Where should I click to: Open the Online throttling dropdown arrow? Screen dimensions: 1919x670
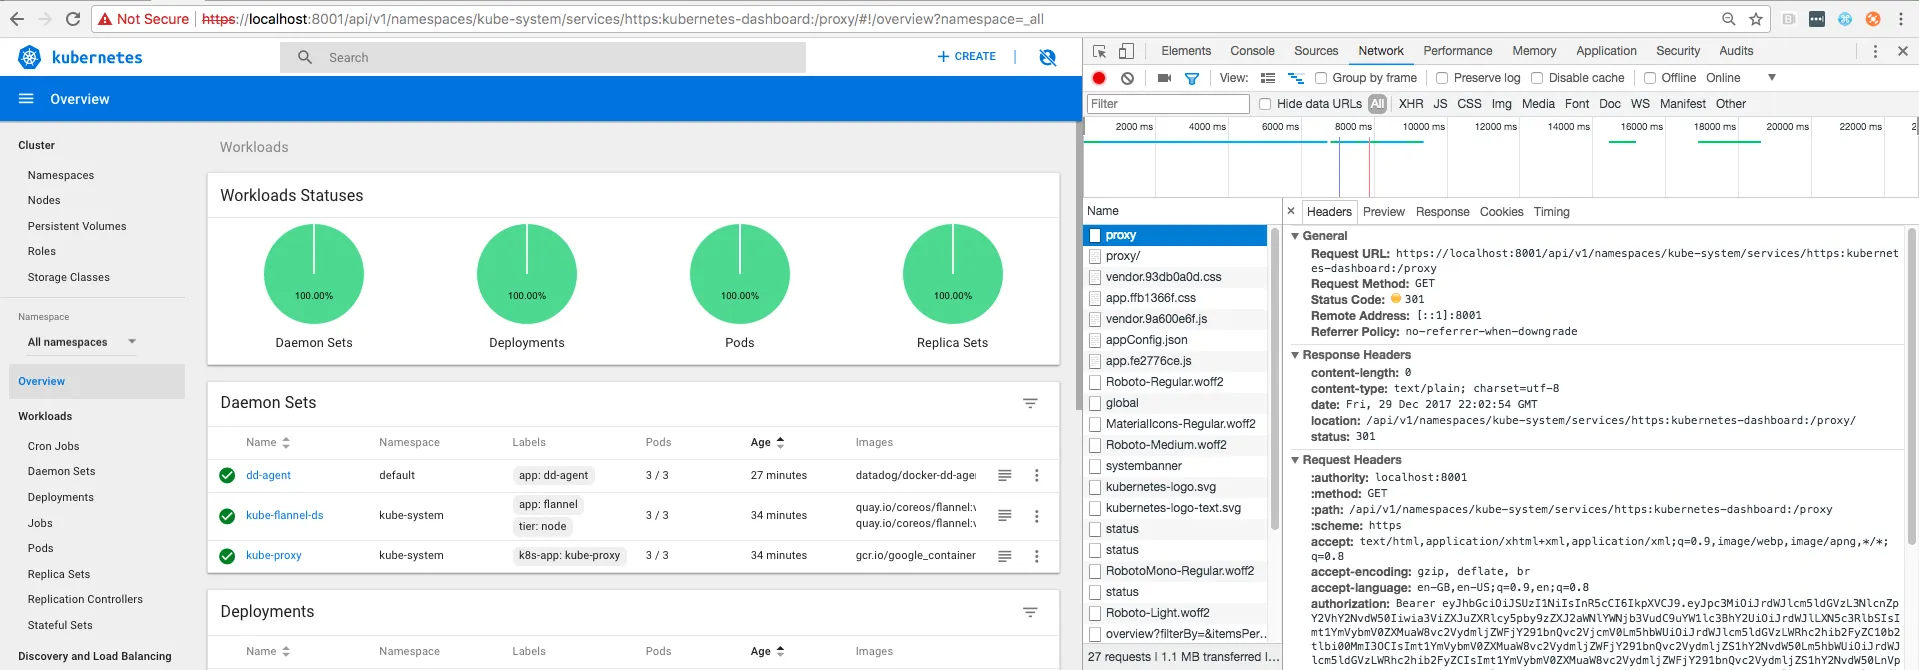[1772, 78]
